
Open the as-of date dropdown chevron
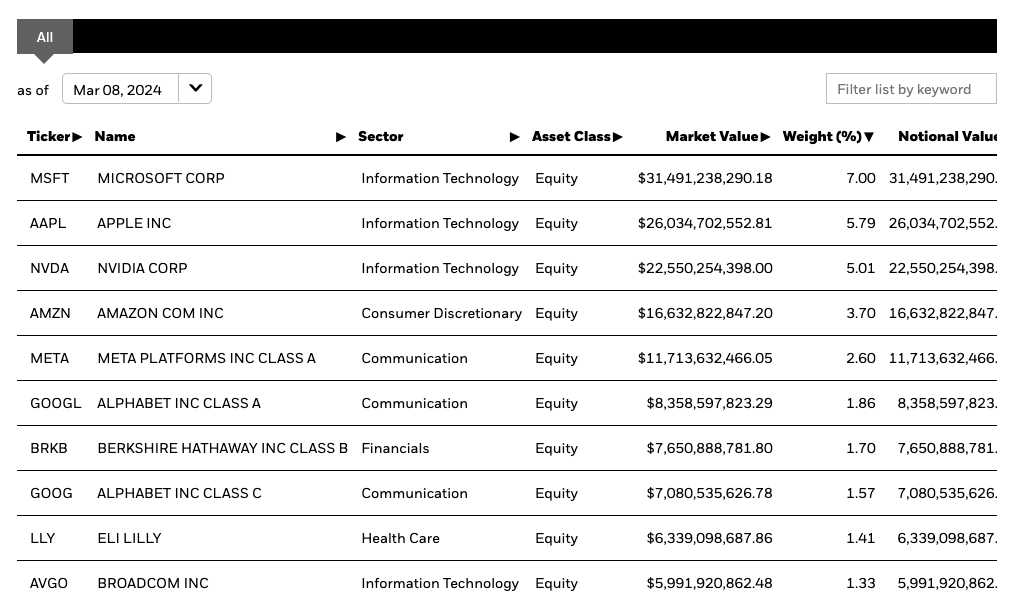click(x=195, y=89)
